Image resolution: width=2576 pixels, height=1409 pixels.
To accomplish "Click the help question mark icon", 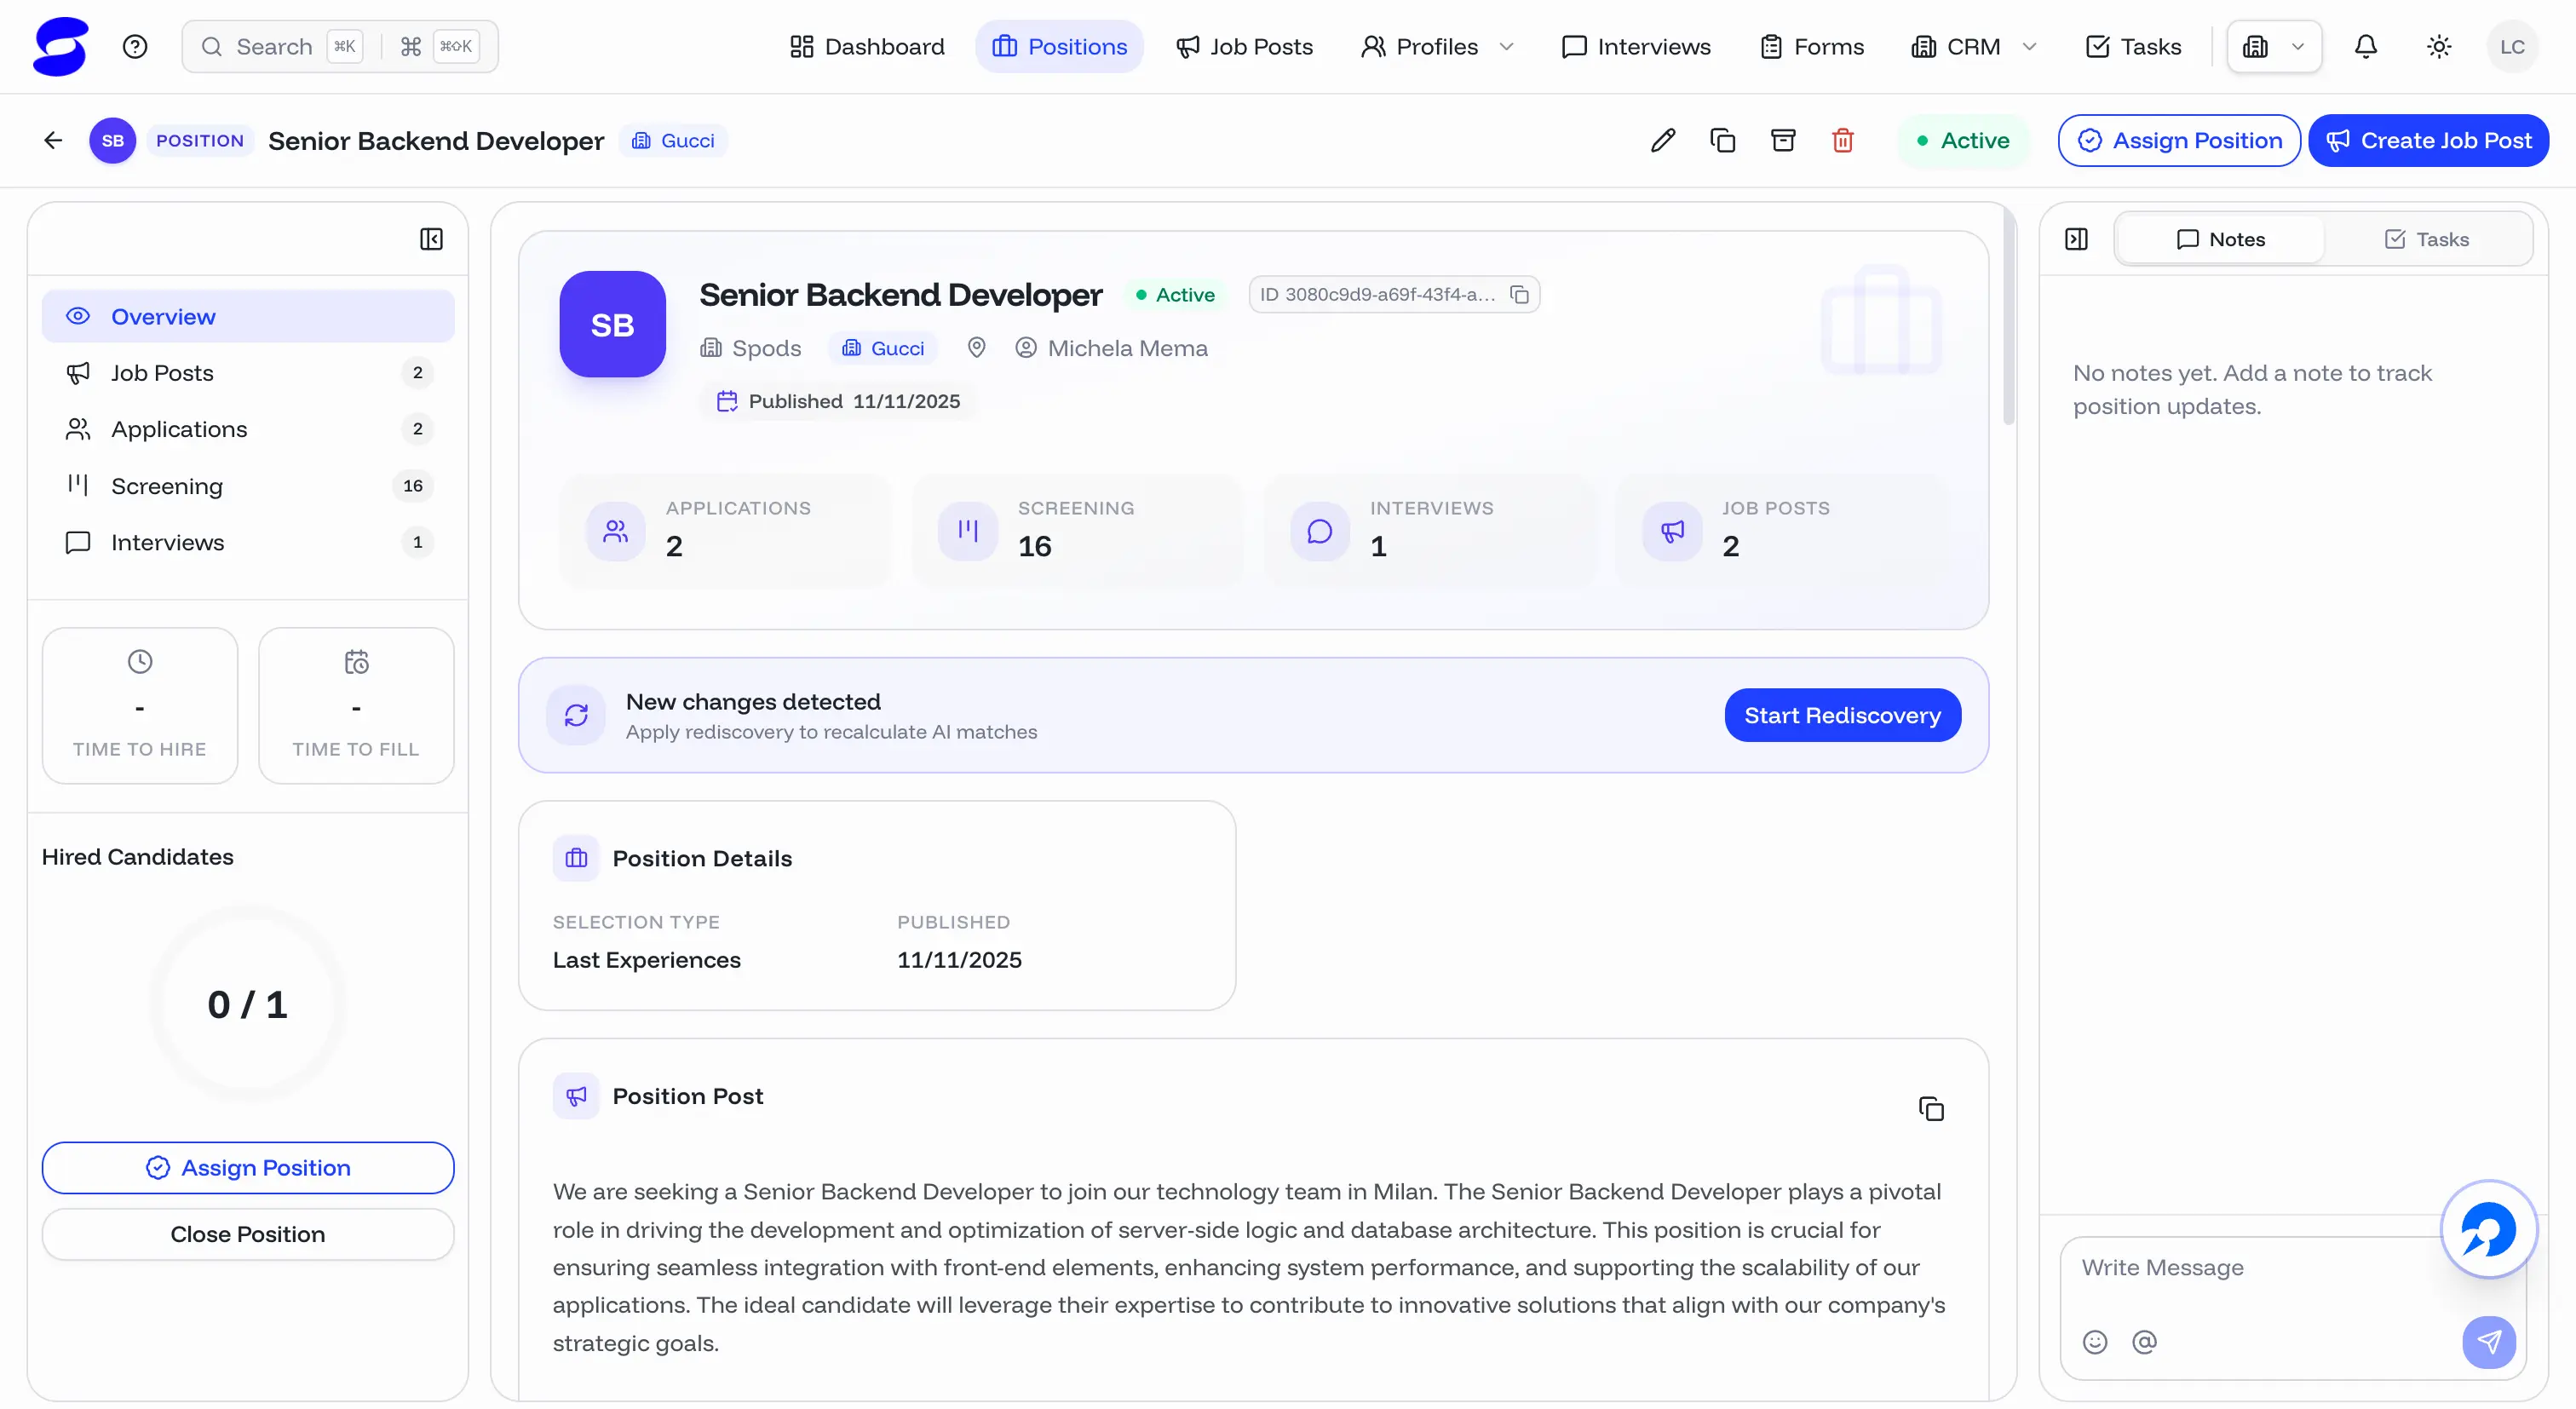I will coord(135,47).
